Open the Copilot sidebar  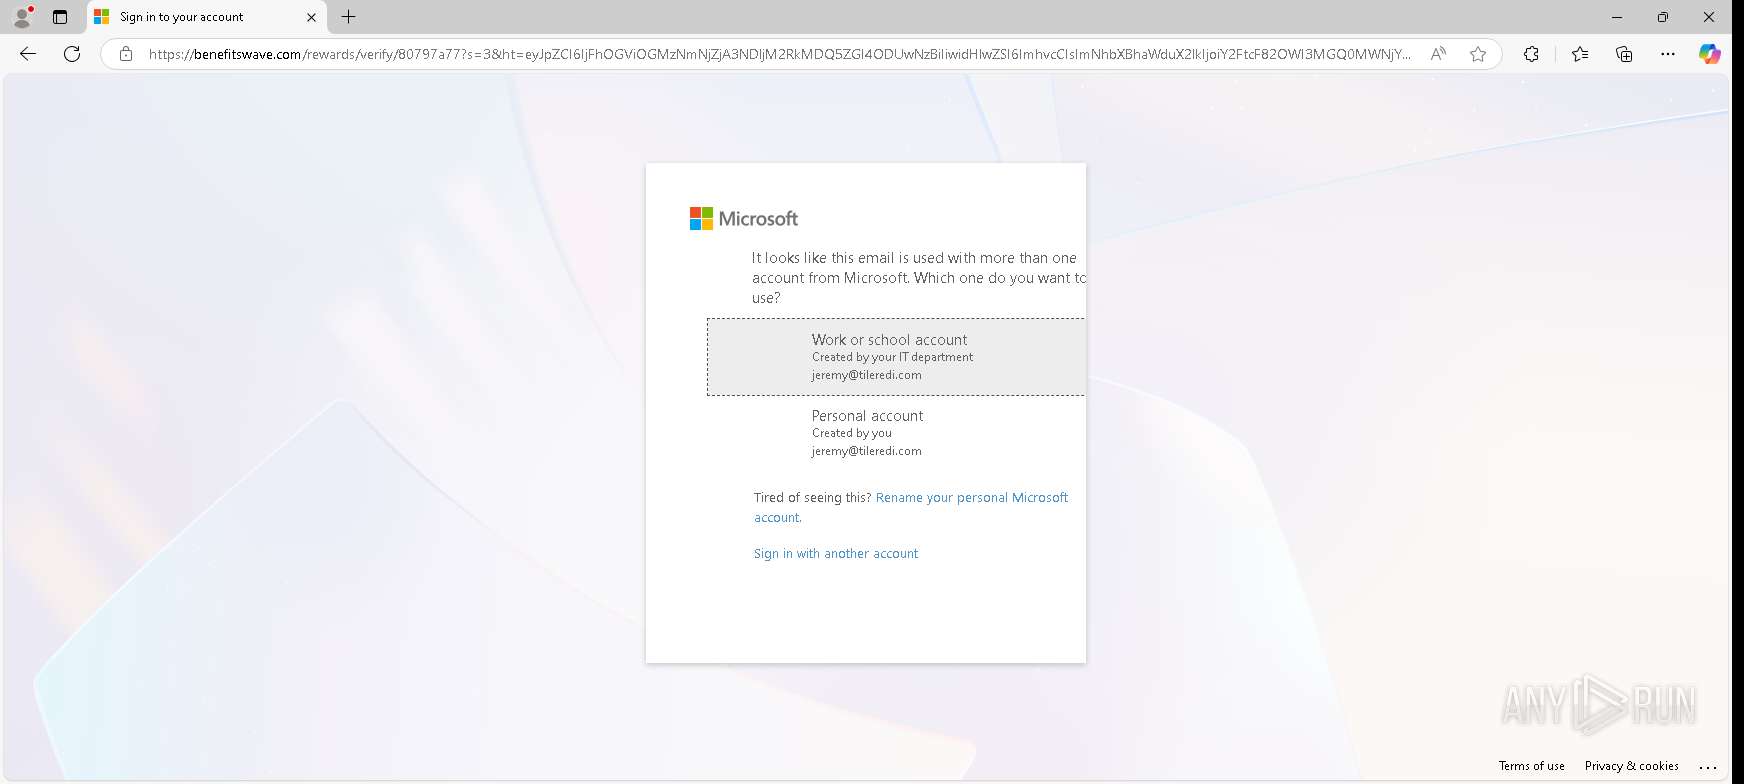click(x=1710, y=54)
